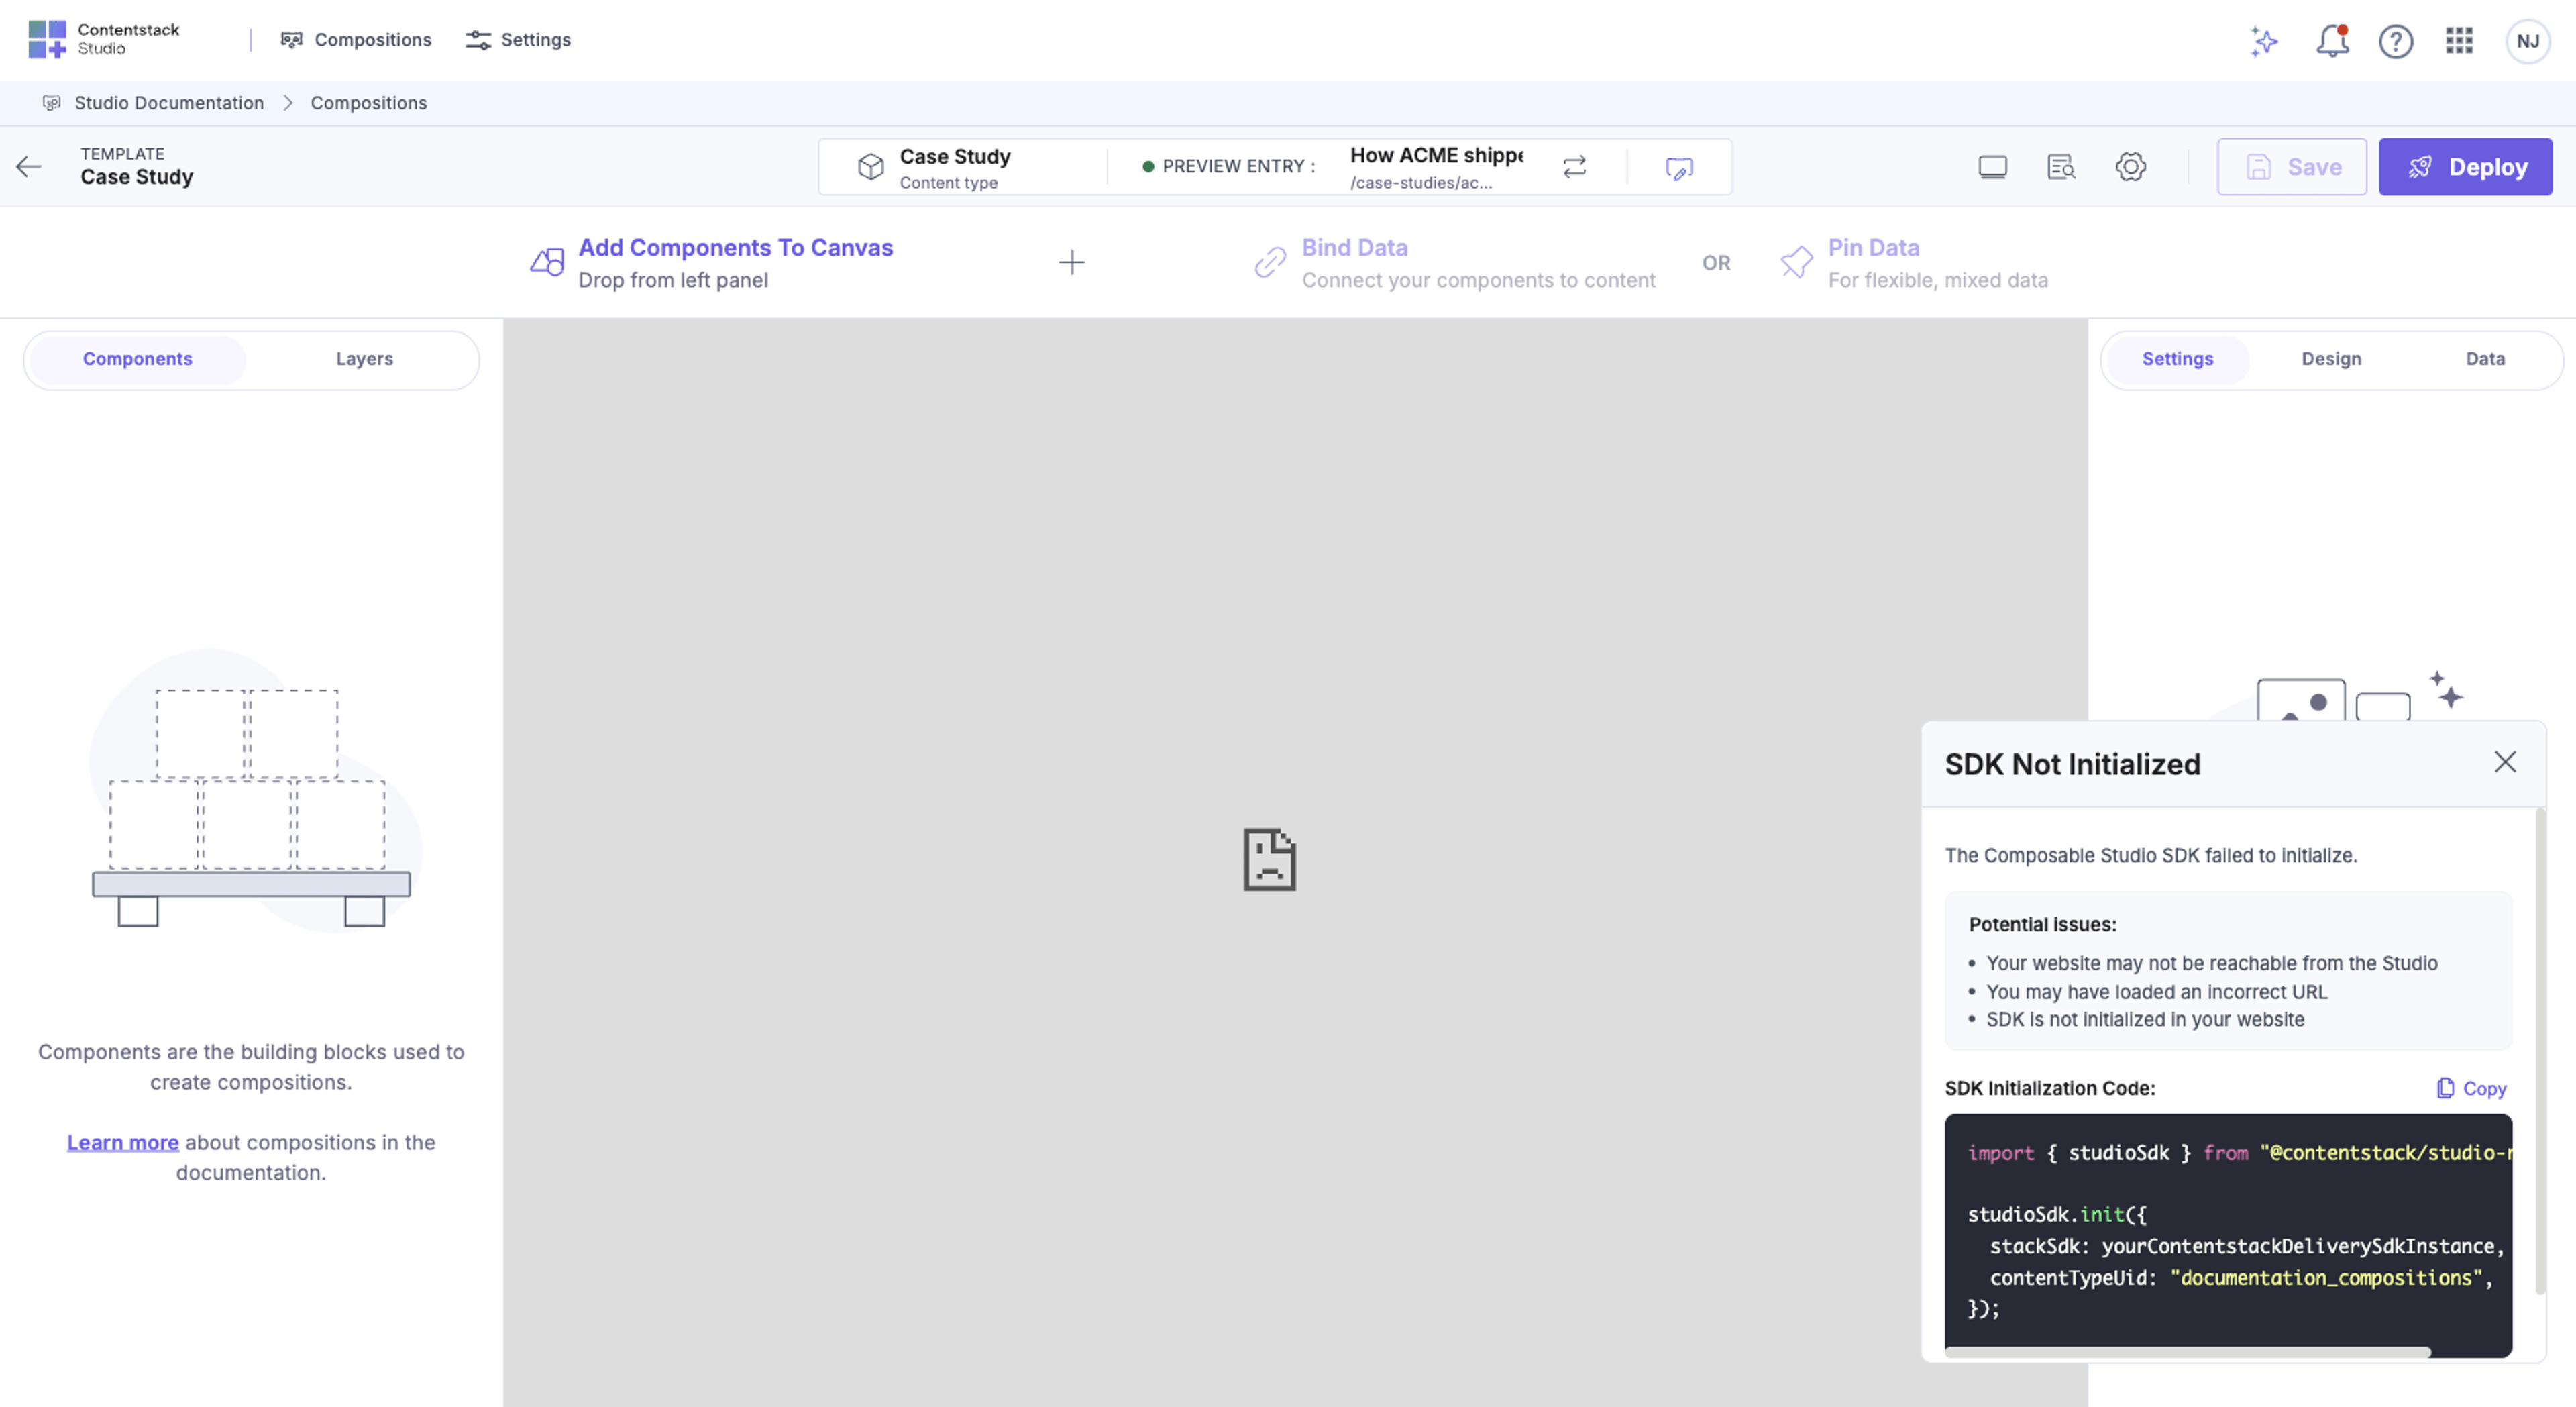Copy the SDK initialization code
This screenshot has height=1407, width=2576.
click(2471, 1088)
